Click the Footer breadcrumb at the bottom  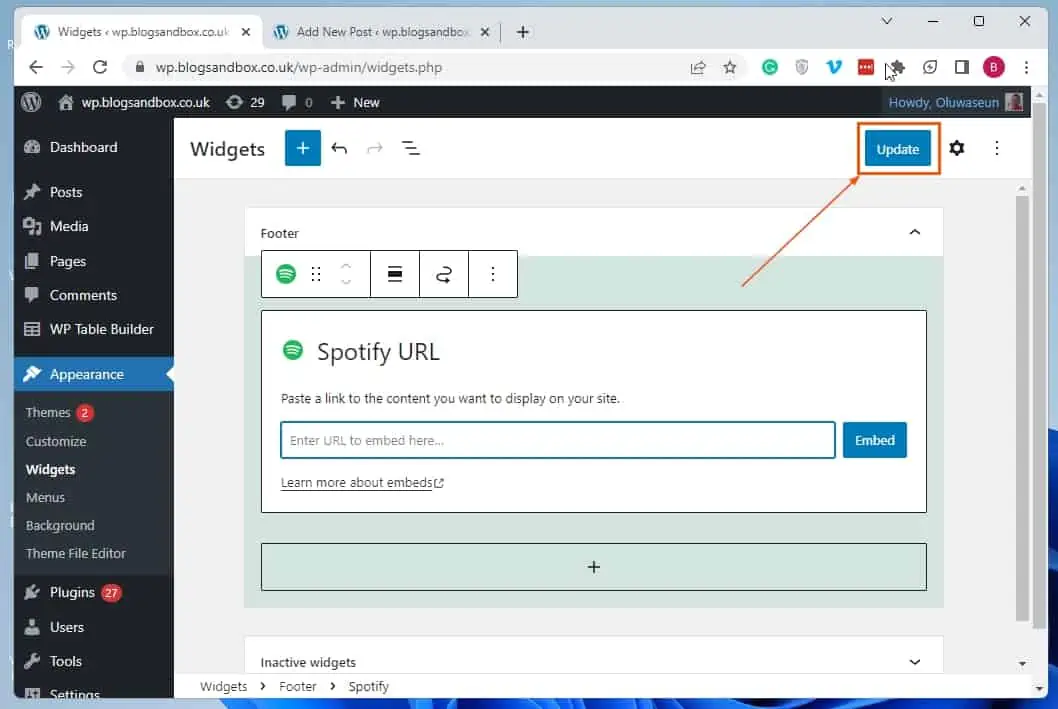(298, 686)
